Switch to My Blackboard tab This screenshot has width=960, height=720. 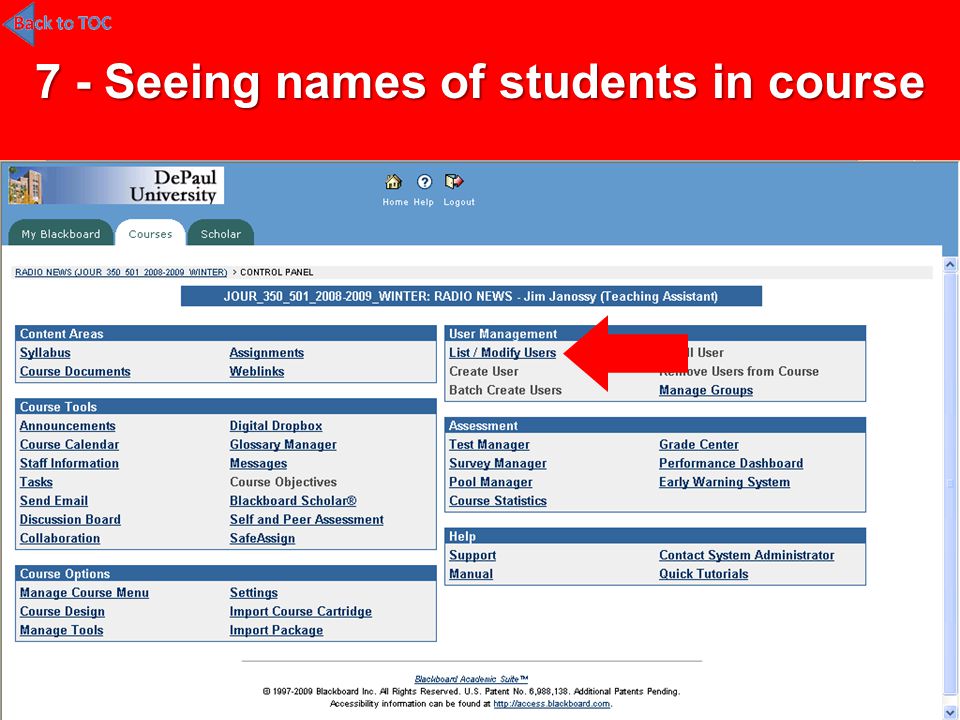[x=61, y=234]
